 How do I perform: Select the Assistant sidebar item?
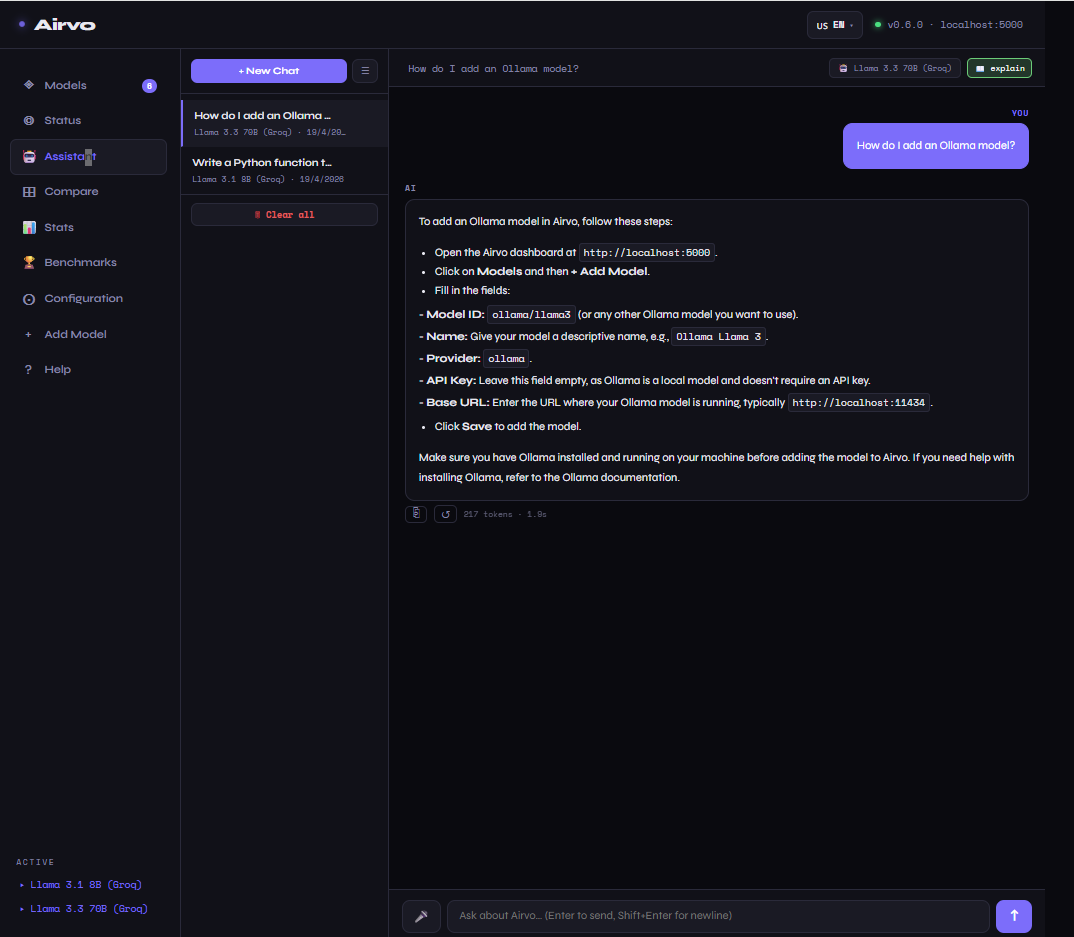pyautogui.click(x=88, y=157)
